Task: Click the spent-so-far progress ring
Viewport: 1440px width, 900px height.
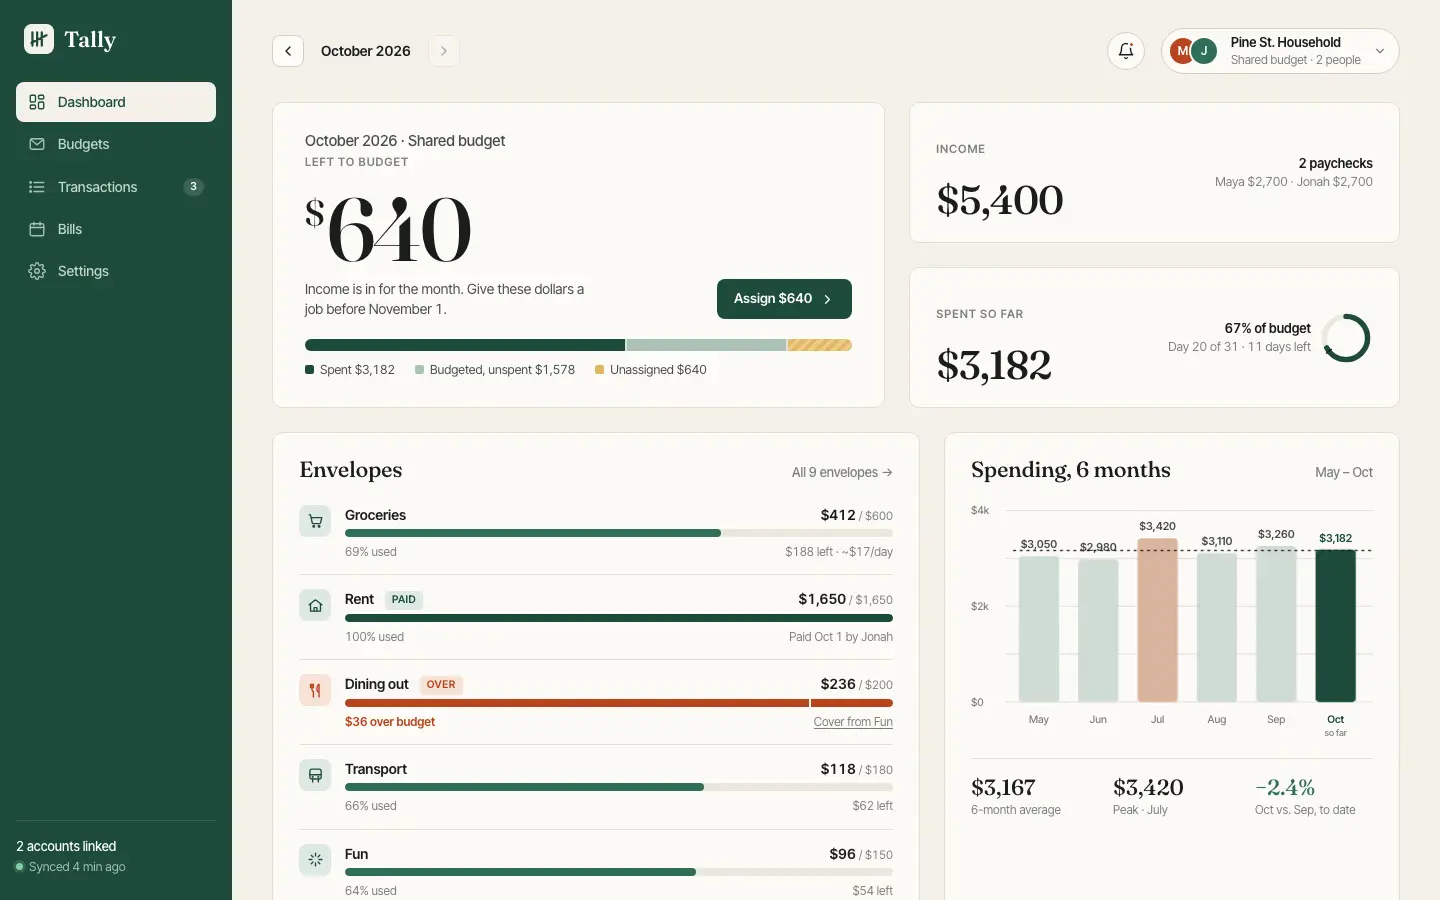Action: (1346, 338)
